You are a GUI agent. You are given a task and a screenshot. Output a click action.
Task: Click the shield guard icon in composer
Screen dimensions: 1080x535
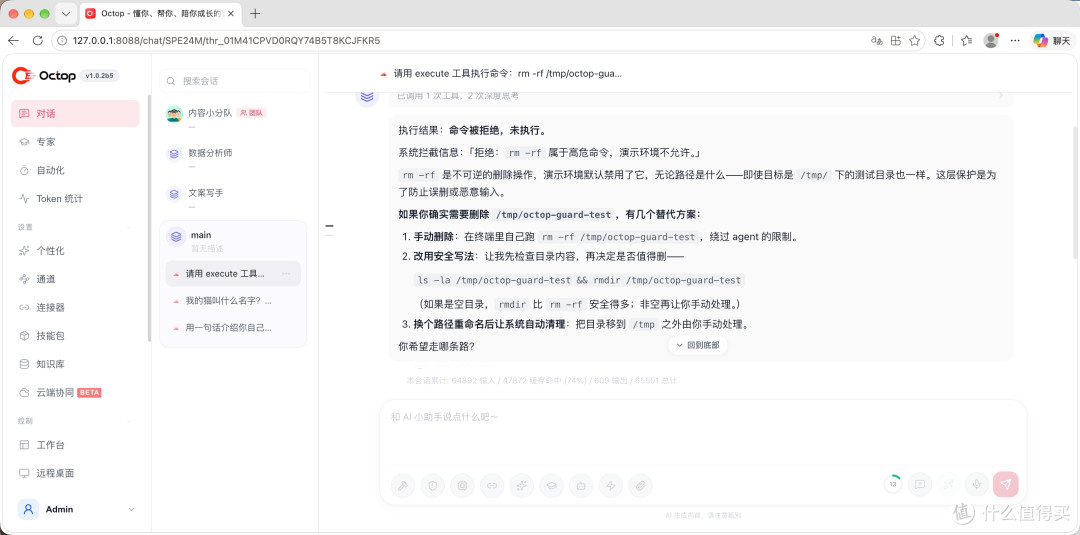tap(433, 485)
